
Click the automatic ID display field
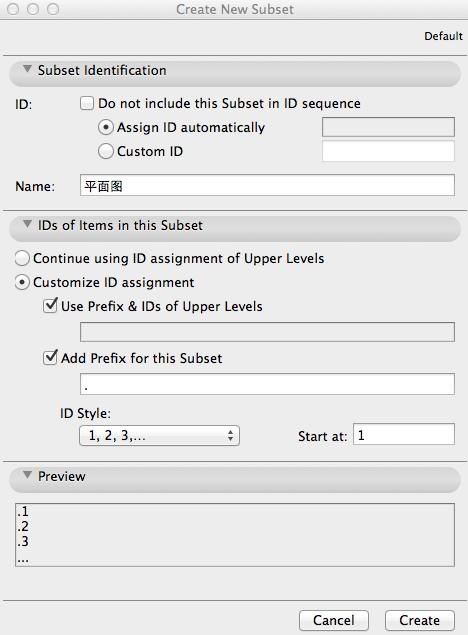(388, 127)
